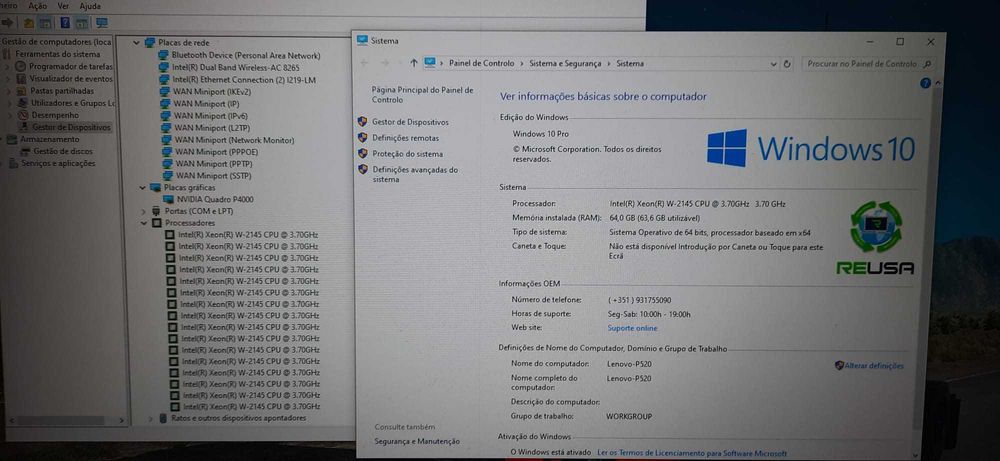Select the Pastas partilhadas folder icon
This screenshot has width=1000, height=461.
pos(22,91)
